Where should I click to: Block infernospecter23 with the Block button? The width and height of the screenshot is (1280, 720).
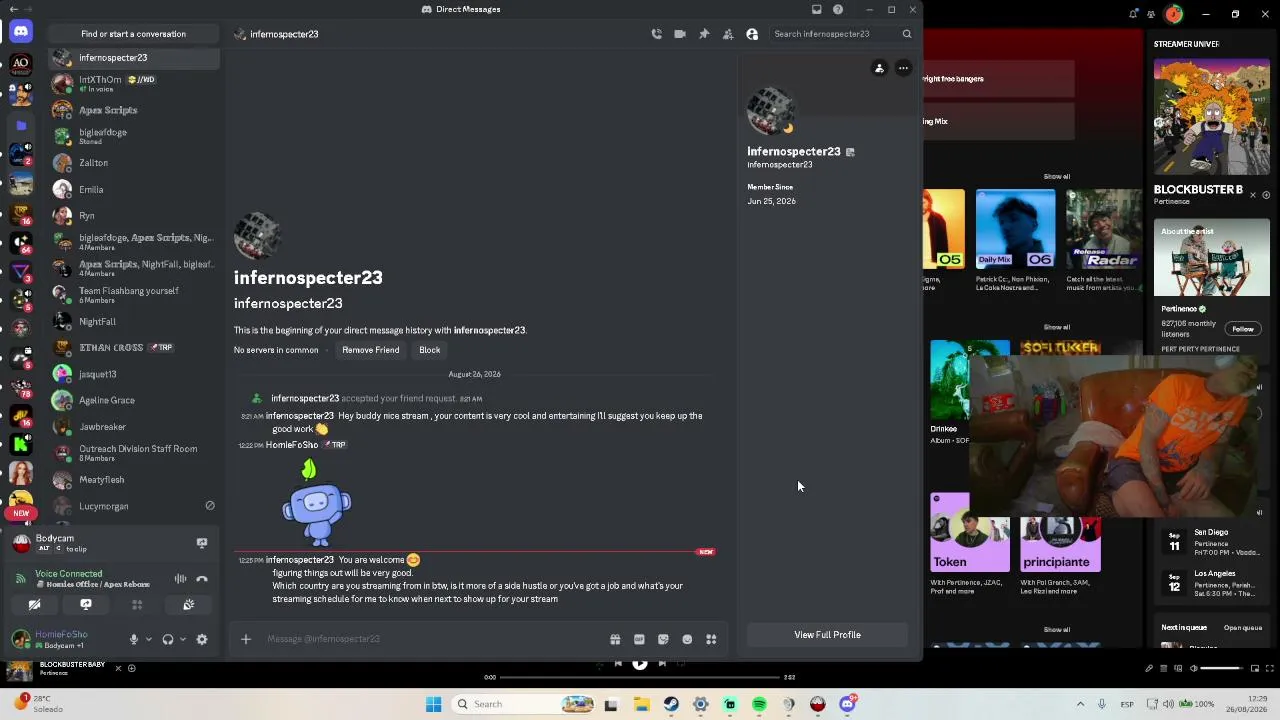click(x=429, y=350)
